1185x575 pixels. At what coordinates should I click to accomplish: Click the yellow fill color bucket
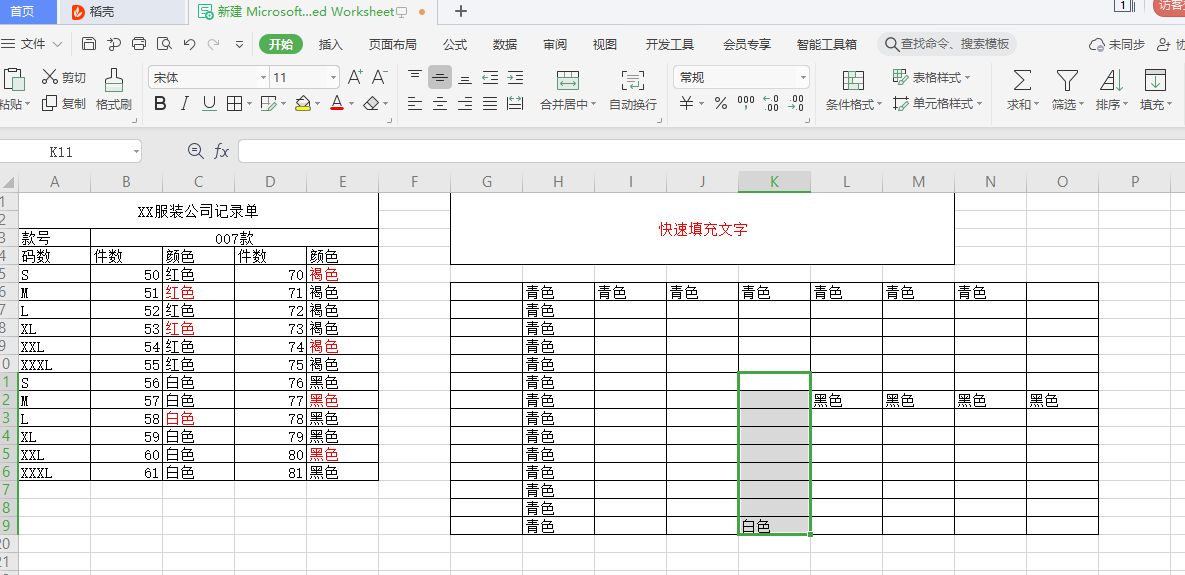click(x=302, y=103)
